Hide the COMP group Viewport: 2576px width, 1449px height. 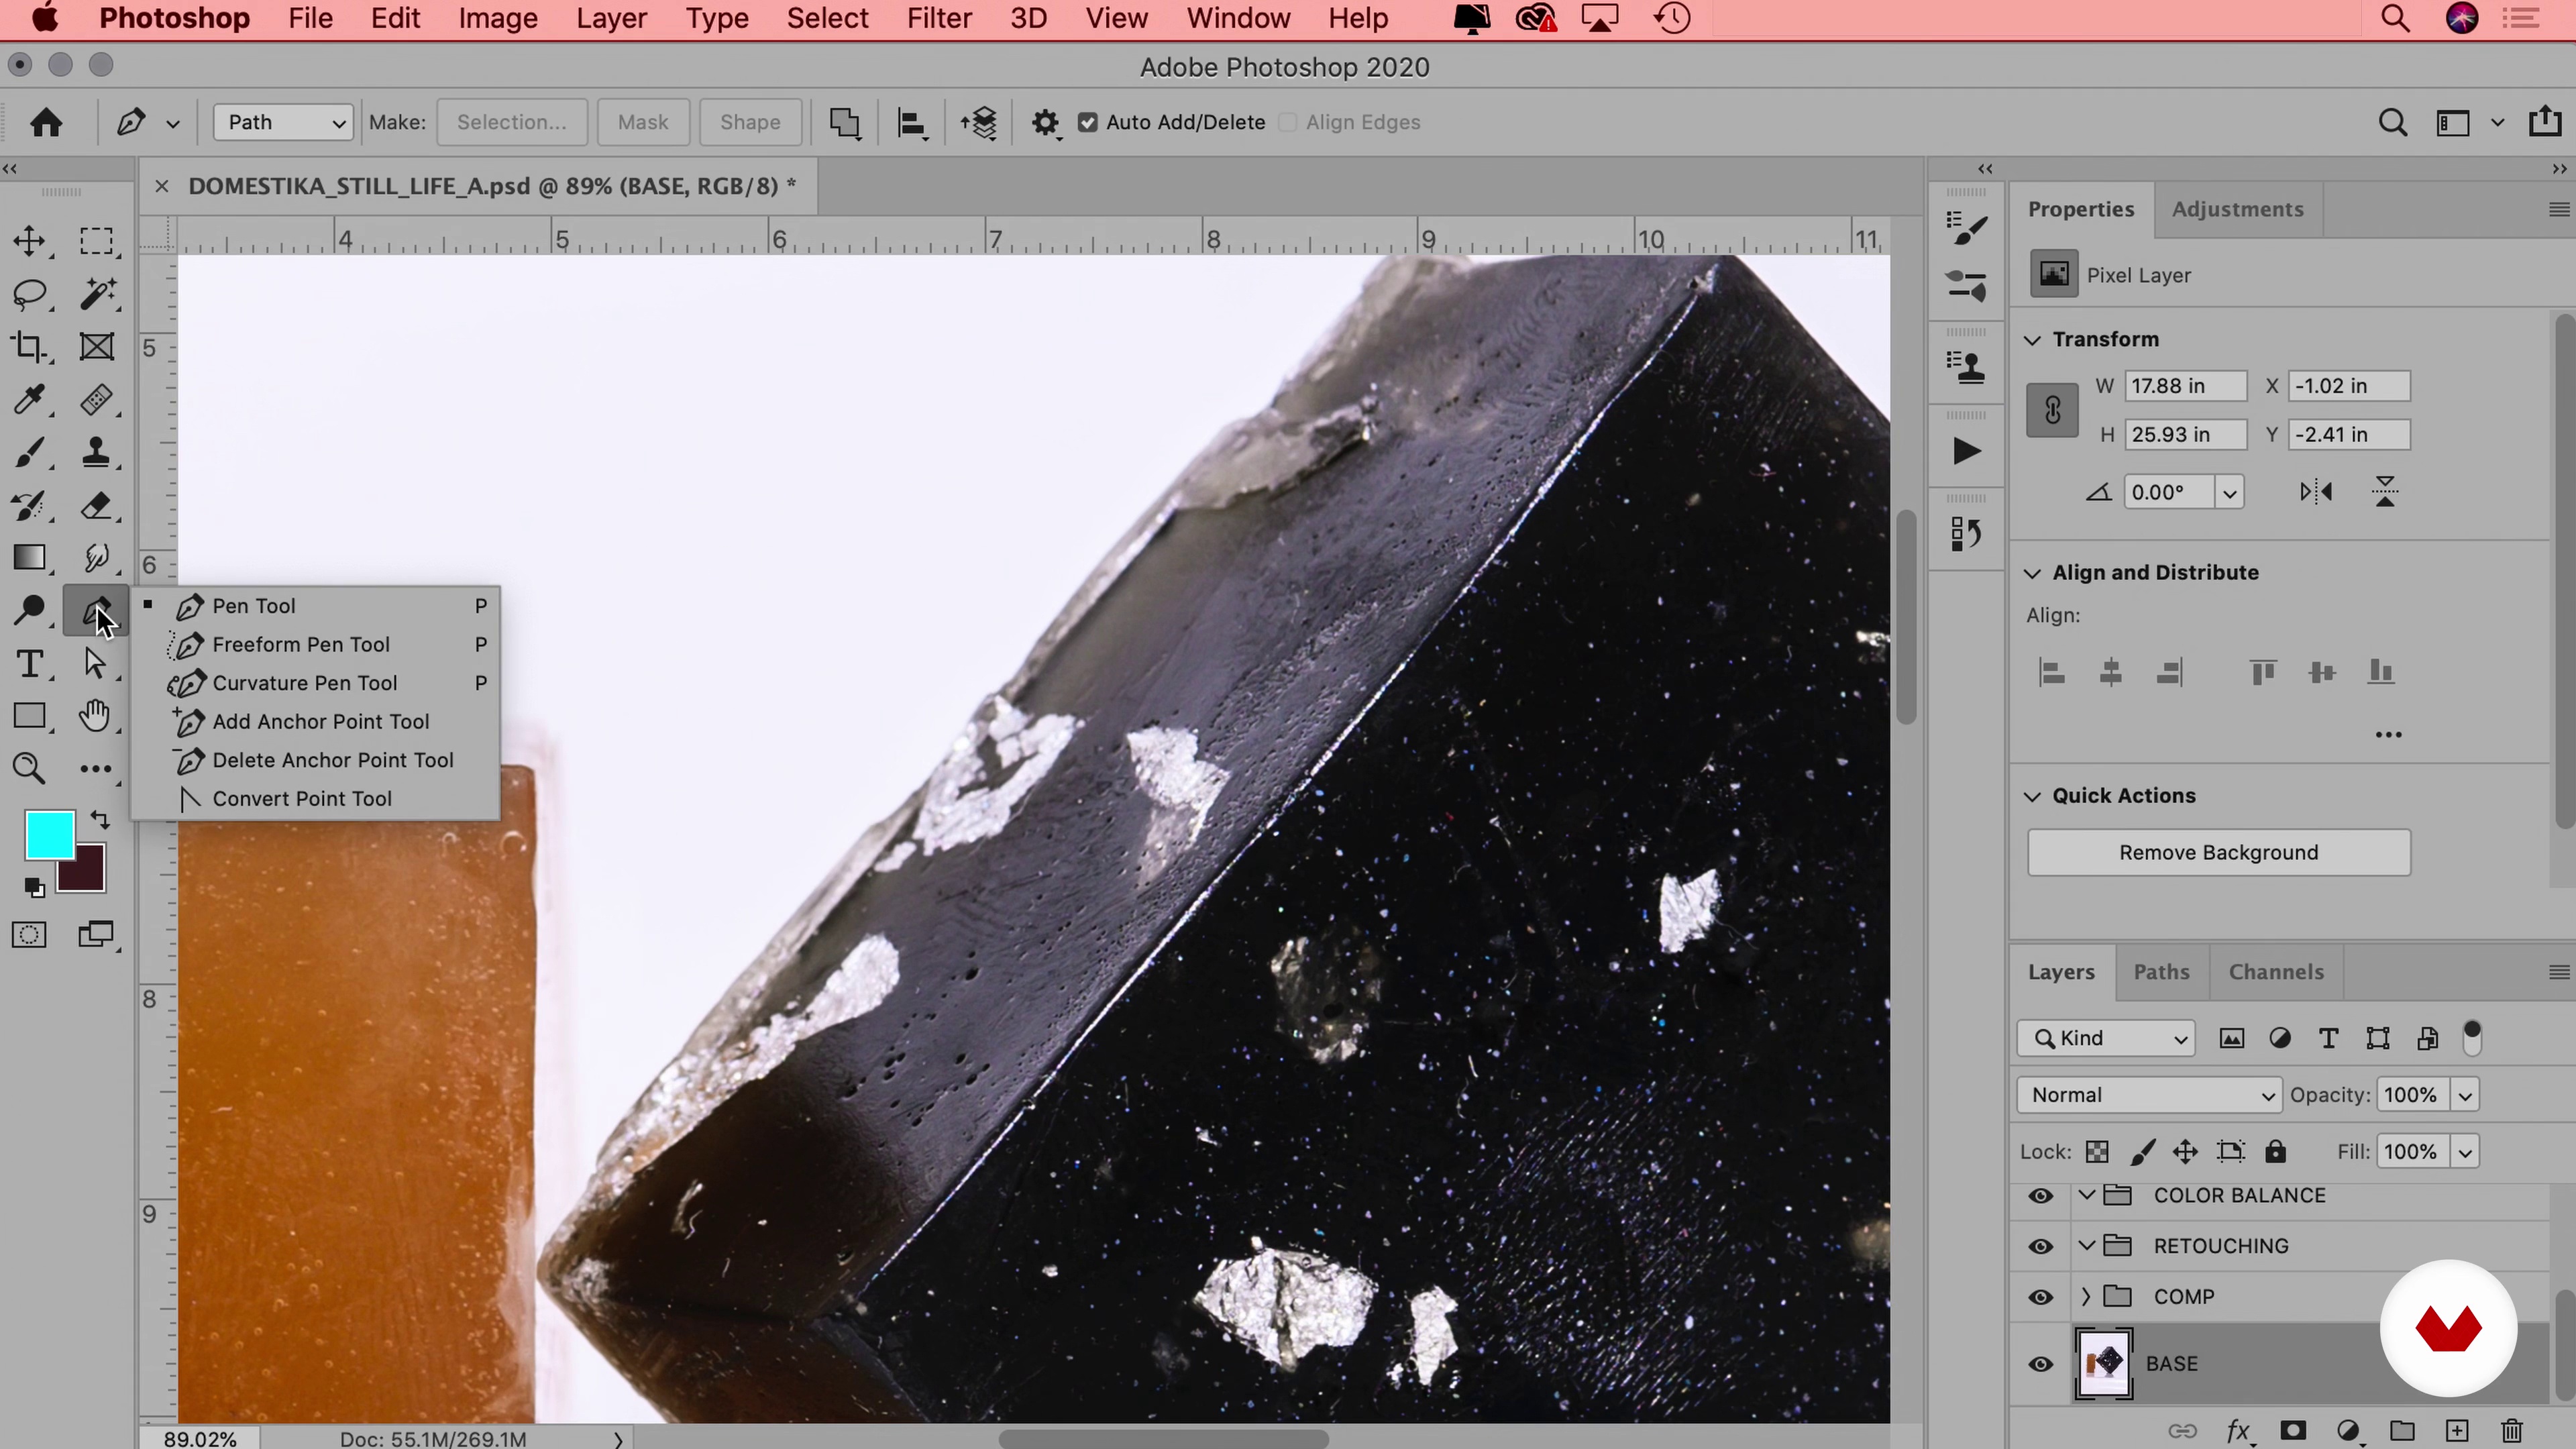[x=2041, y=1297]
